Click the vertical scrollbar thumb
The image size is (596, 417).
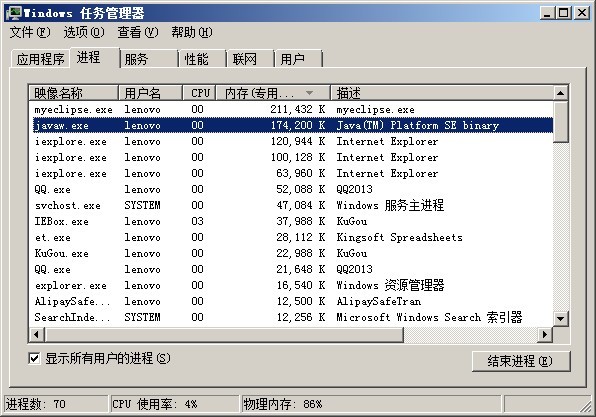(560, 121)
